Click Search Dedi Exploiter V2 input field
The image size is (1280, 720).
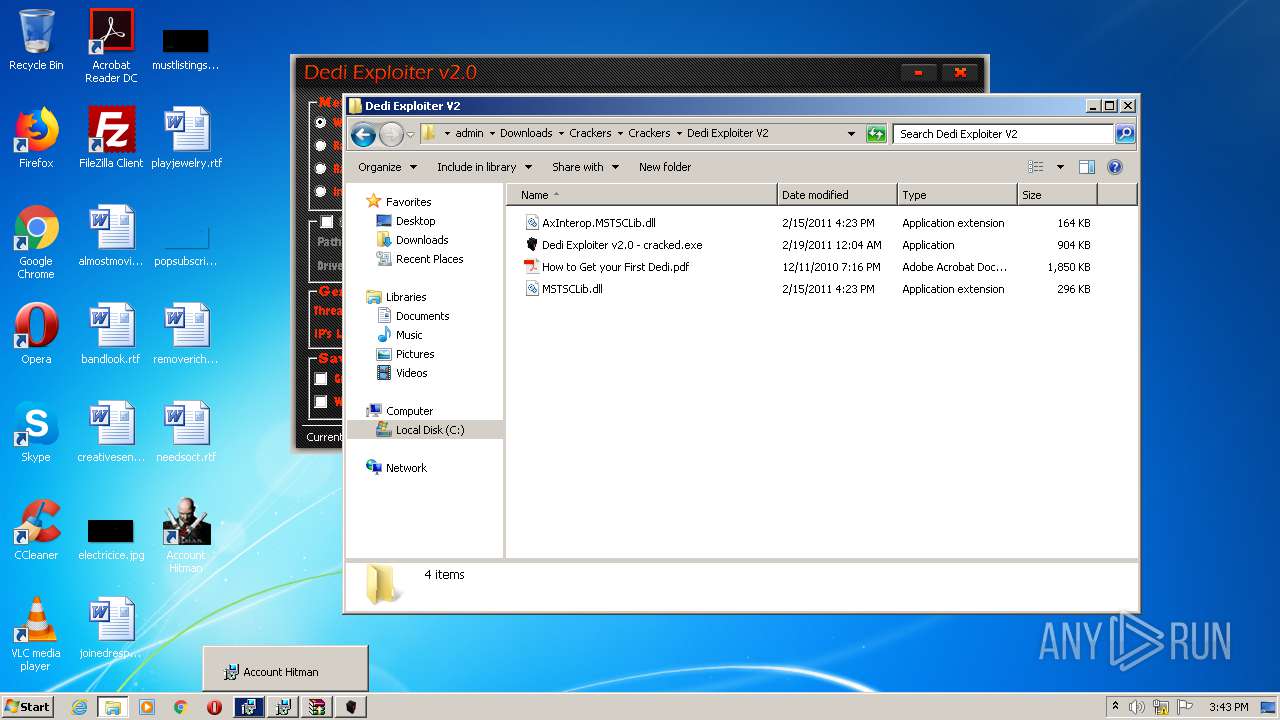coord(1003,133)
